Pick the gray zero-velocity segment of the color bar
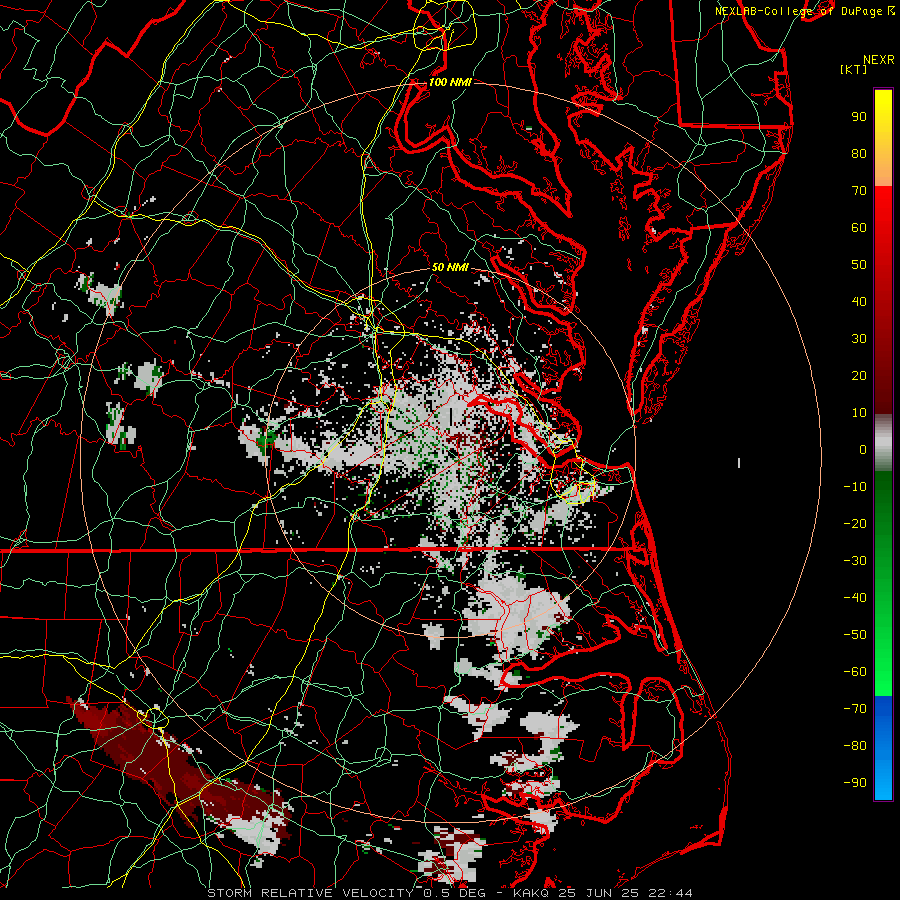 pos(883,443)
